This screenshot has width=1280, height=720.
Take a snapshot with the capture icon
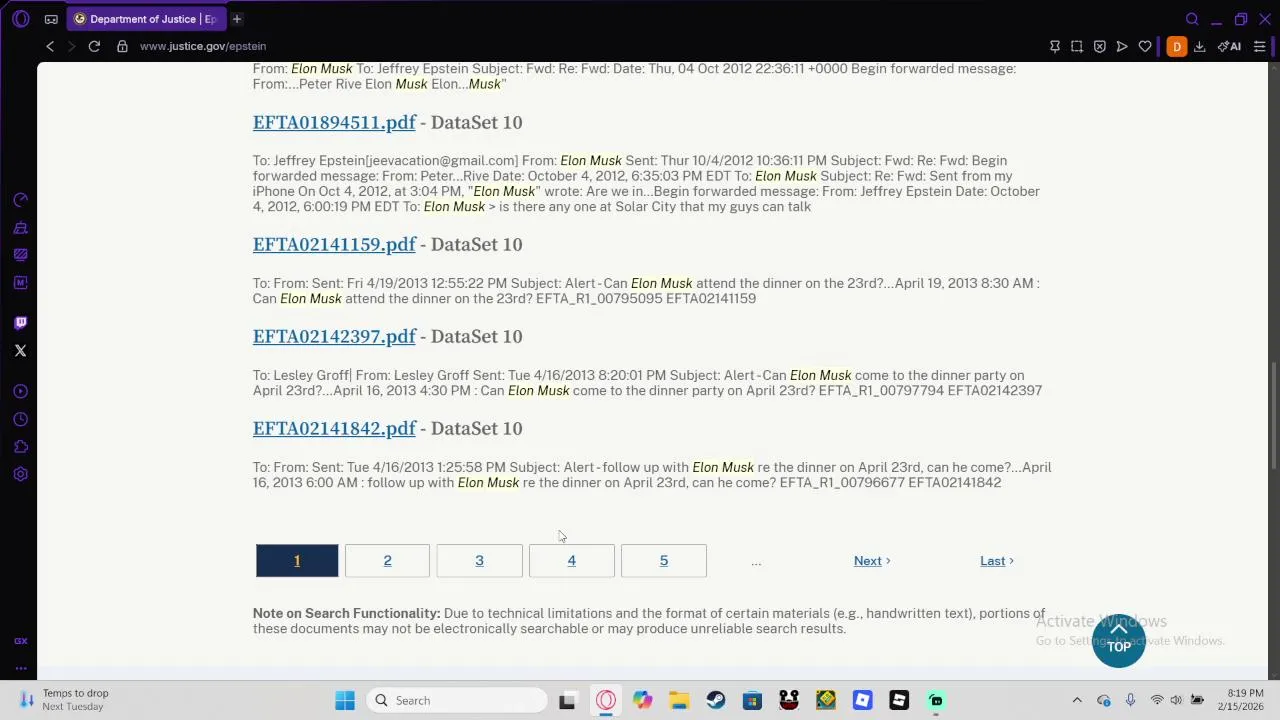click(x=1077, y=46)
